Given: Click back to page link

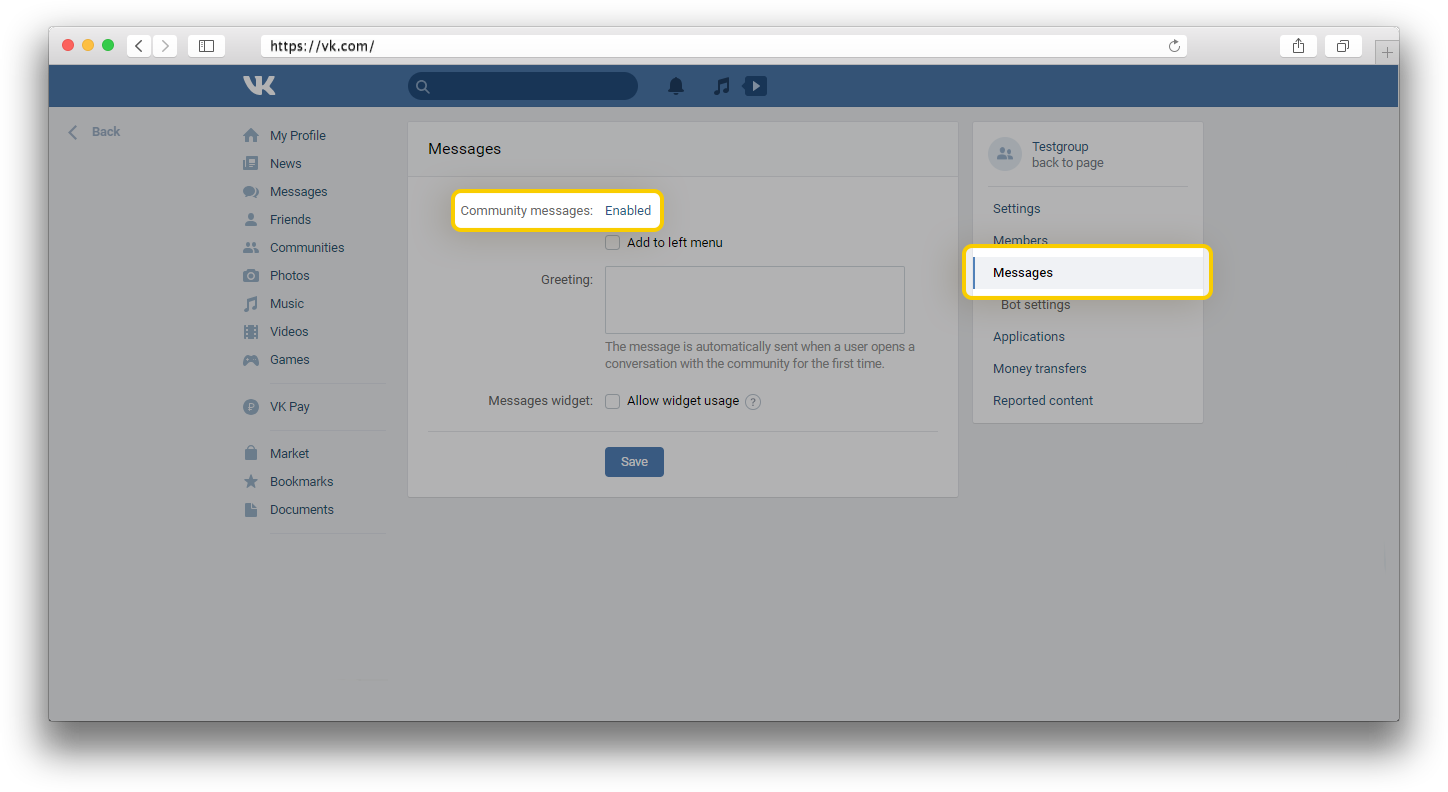Looking at the screenshot, I should pos(1068,163).
